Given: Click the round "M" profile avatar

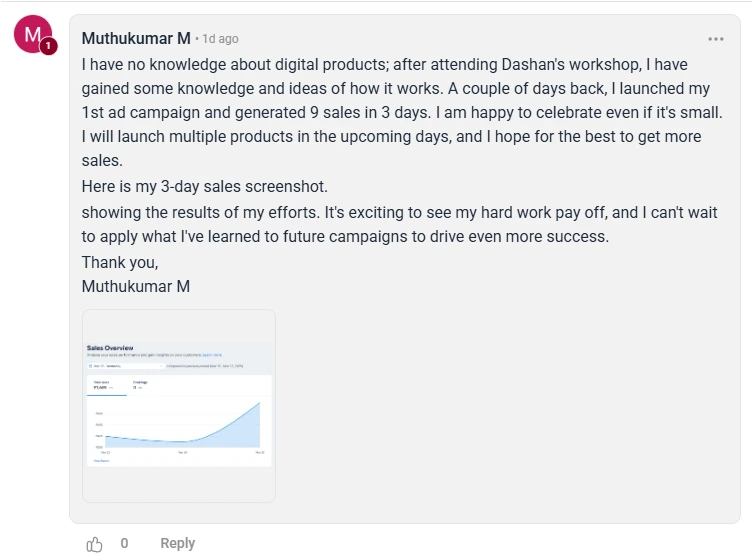Looking at the screenshot, I should pyautogui.click(x=32, y=37).
